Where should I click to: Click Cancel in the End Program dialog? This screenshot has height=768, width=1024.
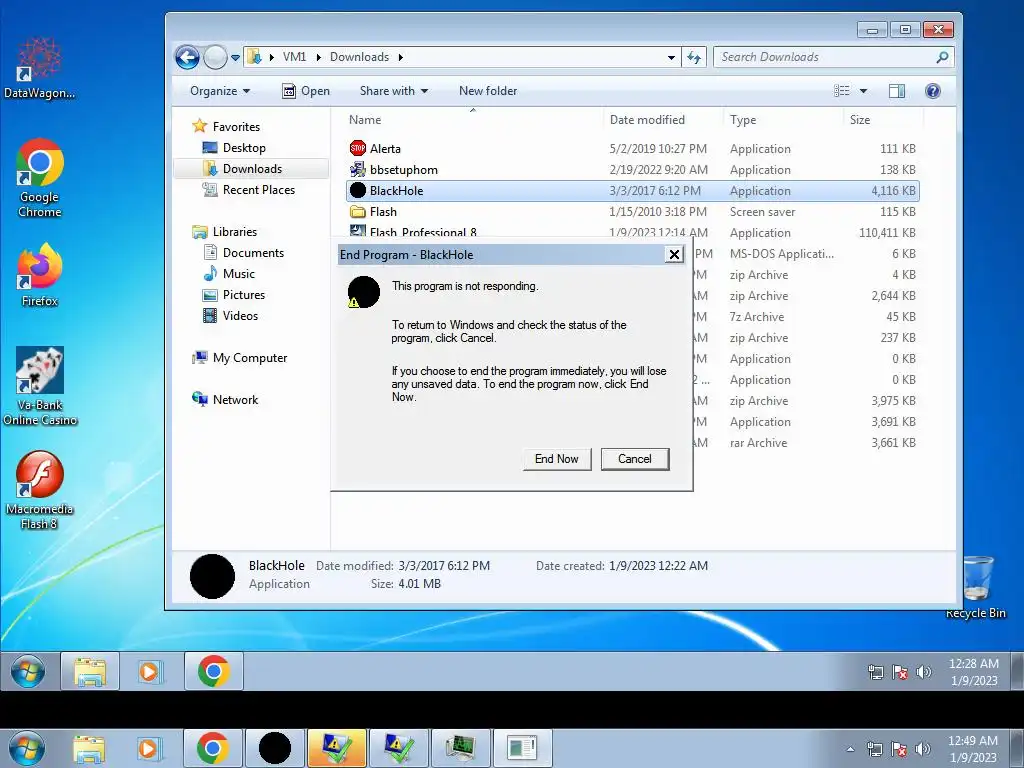click(x=635, y=459)
